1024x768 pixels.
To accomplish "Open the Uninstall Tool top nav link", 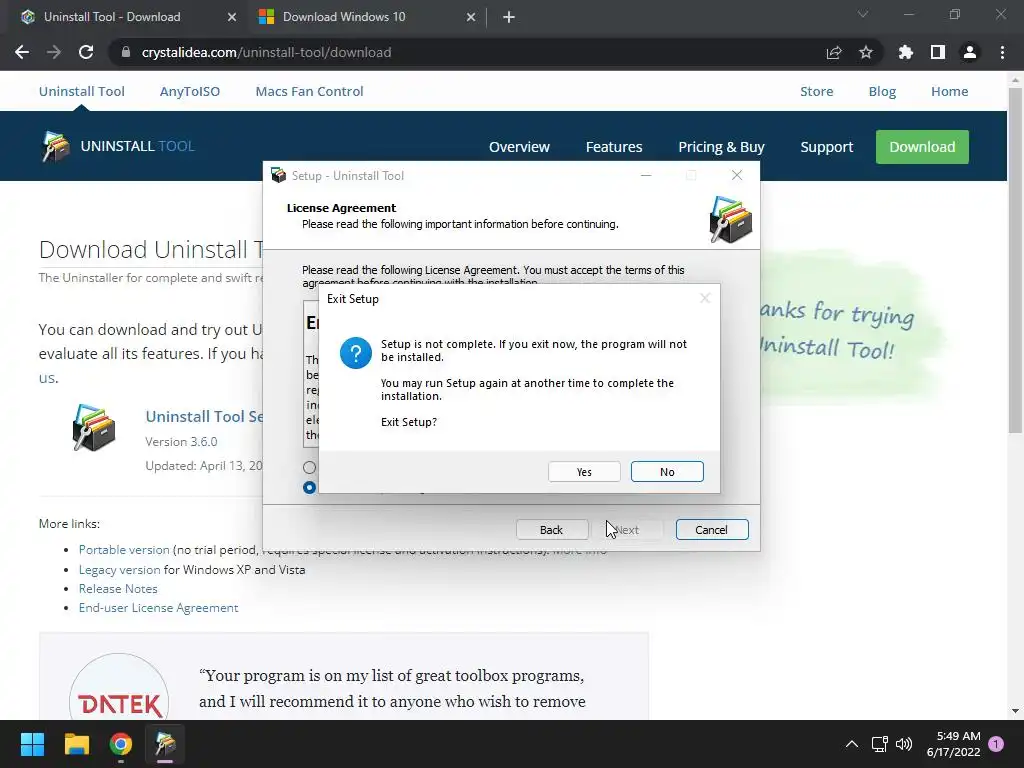I will (x=82, y=91).
